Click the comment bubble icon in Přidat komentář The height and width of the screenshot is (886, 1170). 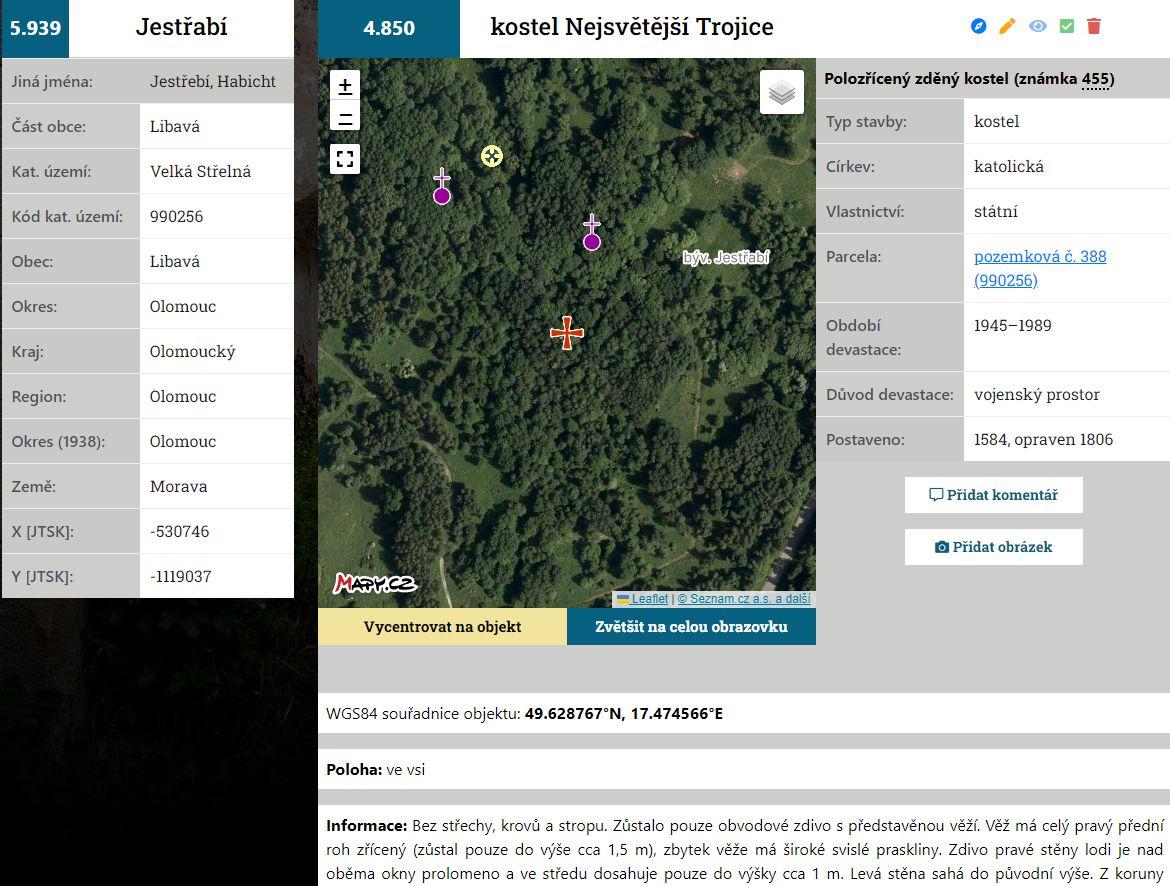[936, 495]
